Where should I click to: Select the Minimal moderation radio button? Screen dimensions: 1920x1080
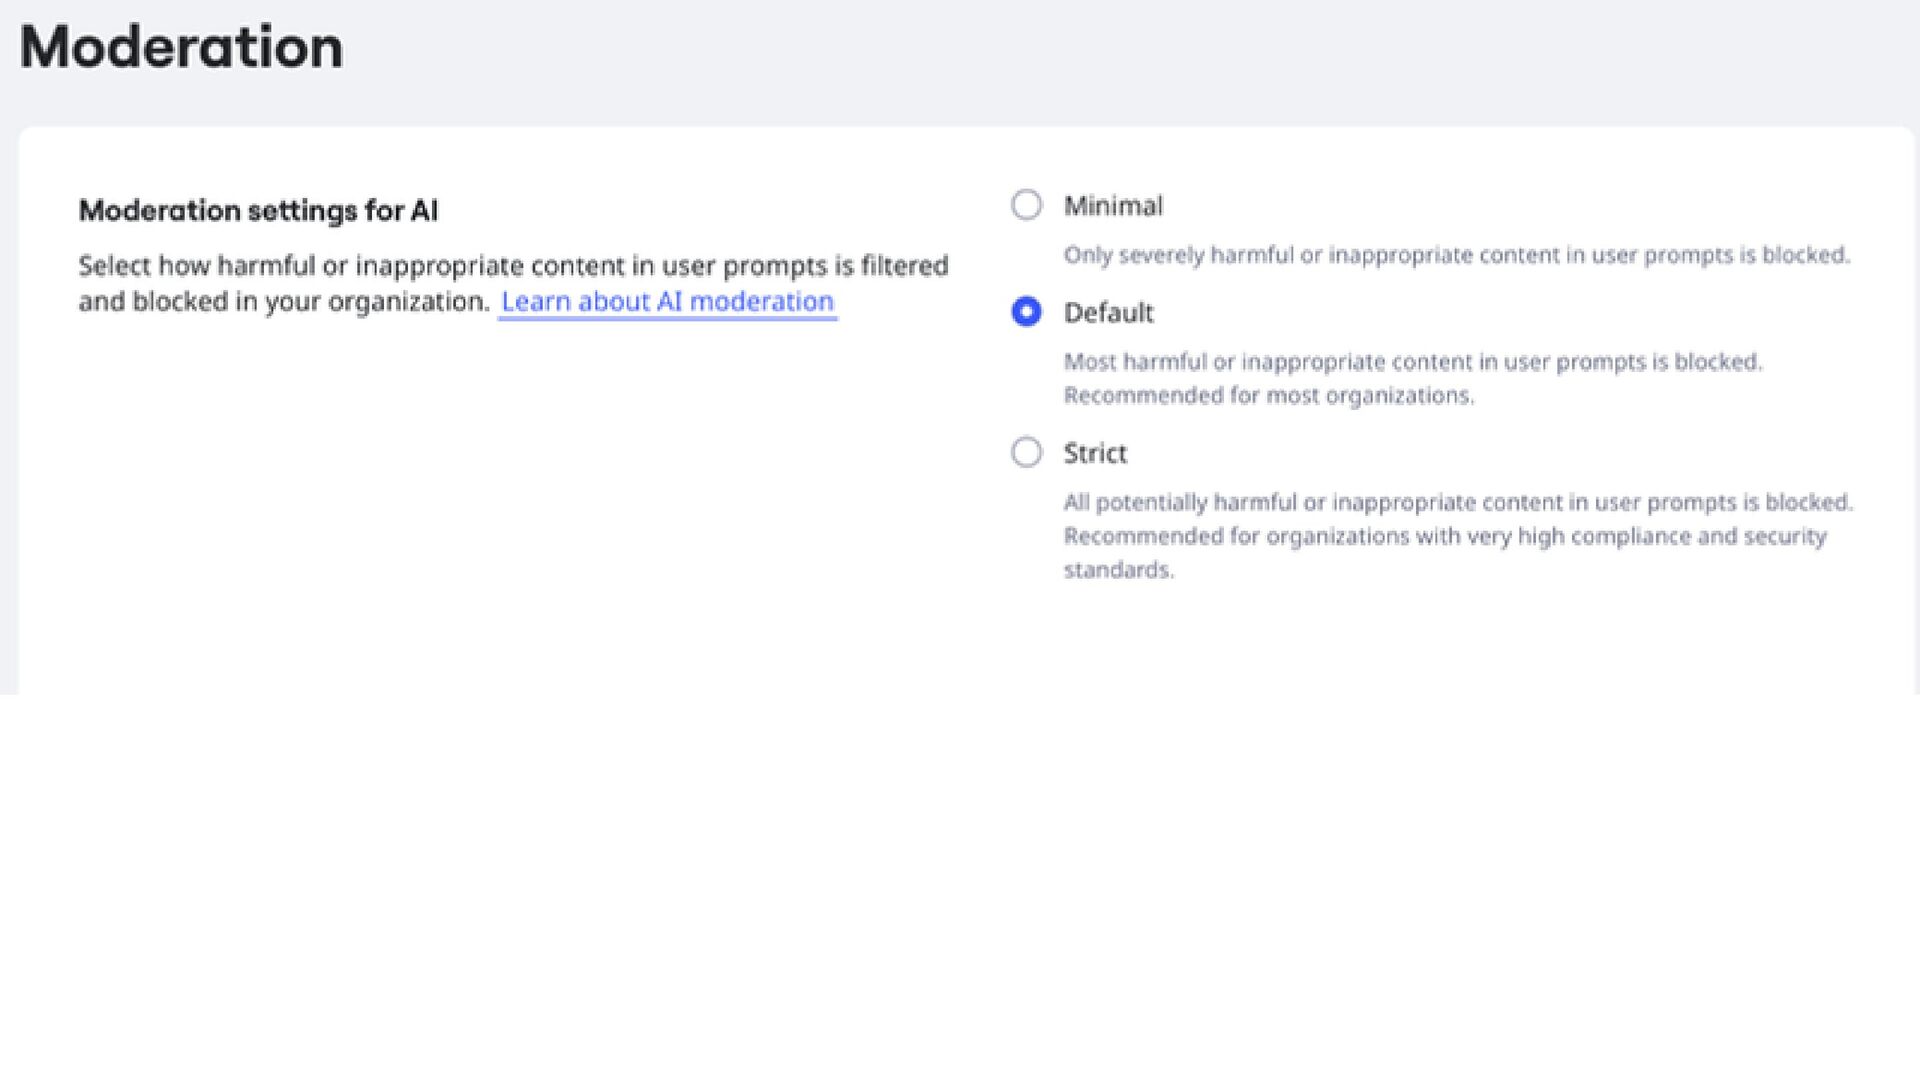(x=1026, y=205)
